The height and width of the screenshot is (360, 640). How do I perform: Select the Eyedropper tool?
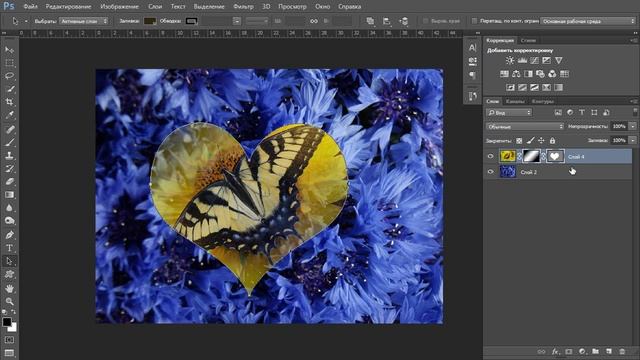9,115
